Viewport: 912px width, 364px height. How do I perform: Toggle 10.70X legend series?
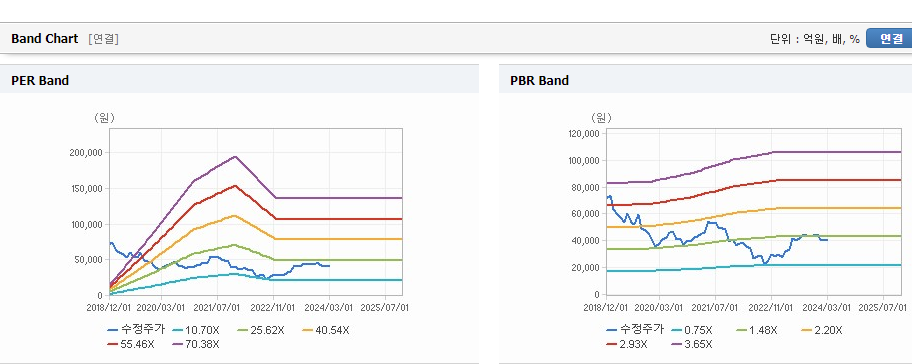(x=195, y=330)
